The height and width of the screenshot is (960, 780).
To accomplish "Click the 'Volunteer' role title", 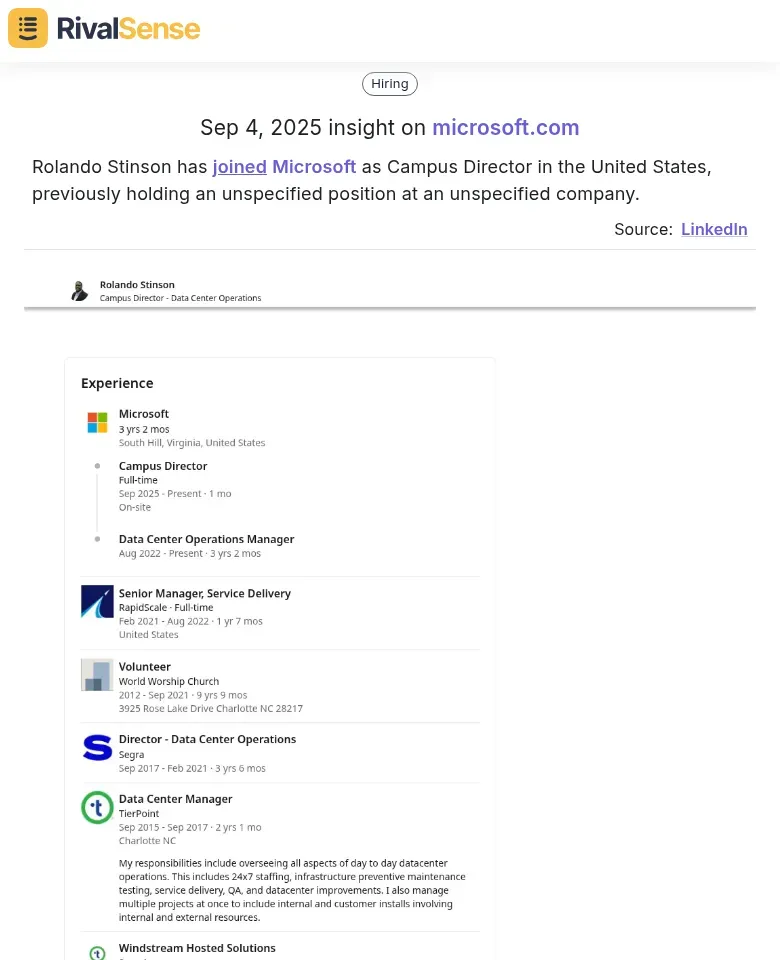I will point(144,667).
